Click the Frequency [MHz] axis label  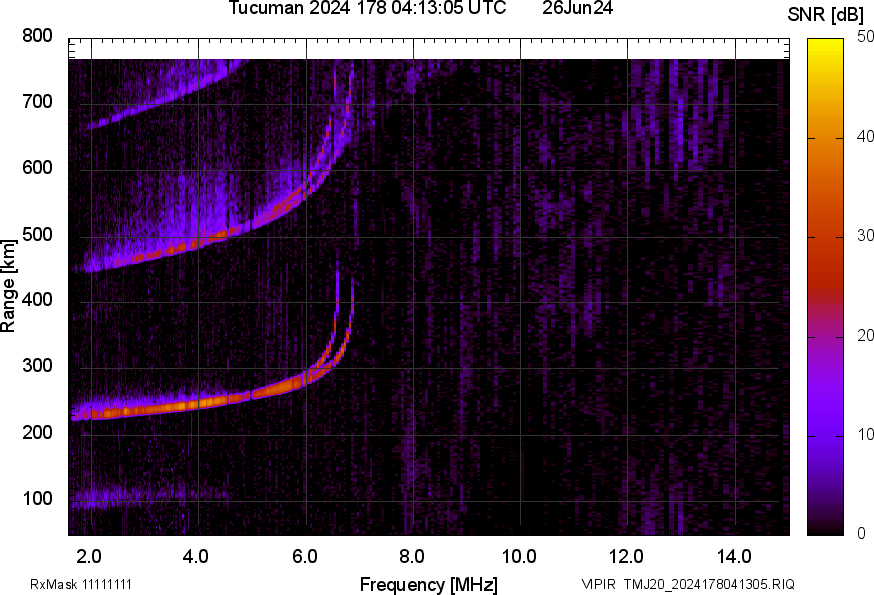[428, 584]
